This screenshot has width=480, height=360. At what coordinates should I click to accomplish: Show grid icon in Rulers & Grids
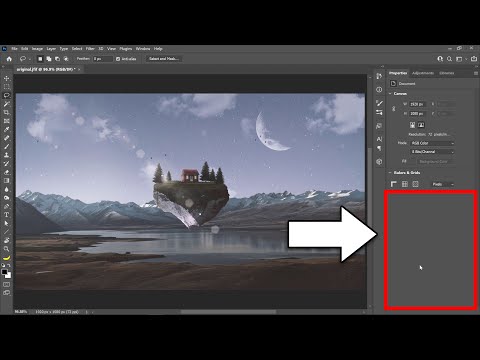pyautogui.click(x=405, y=184)
